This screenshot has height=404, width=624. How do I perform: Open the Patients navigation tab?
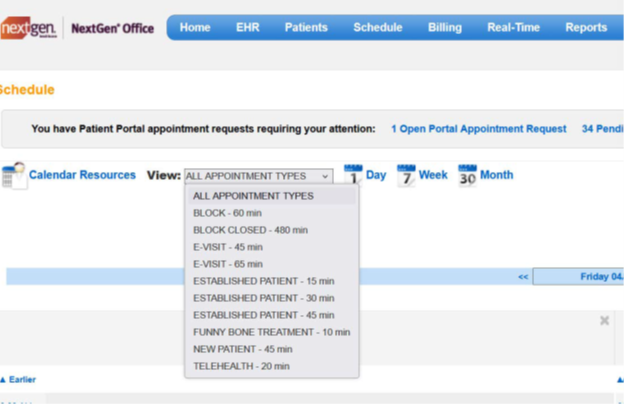point(305,28)
